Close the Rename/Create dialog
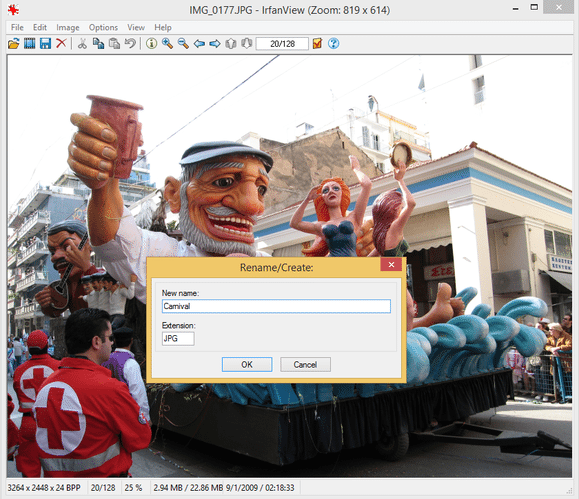The height and width of the screenshot is (499, 579). point(391,264)
